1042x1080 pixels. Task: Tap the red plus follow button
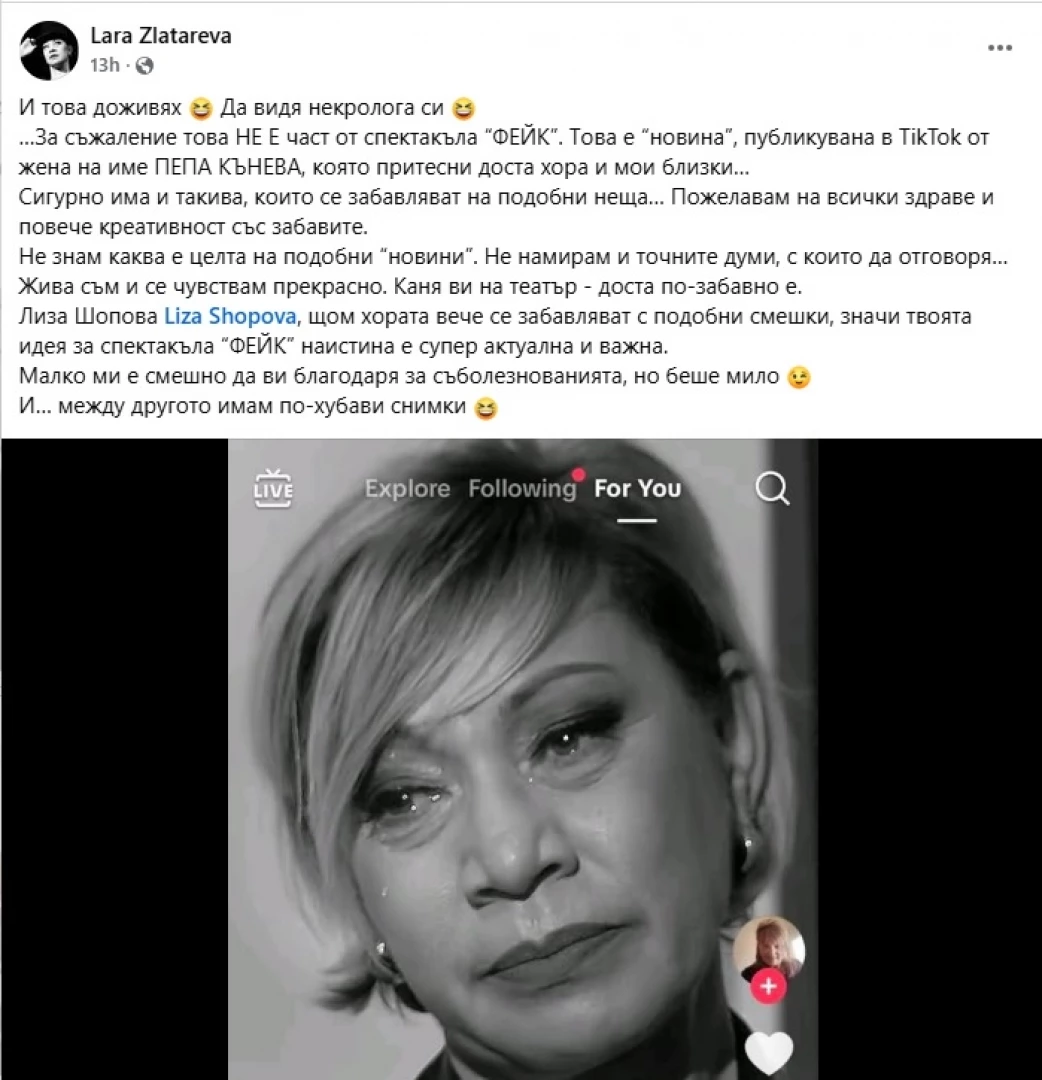click(x=768, y=986)
